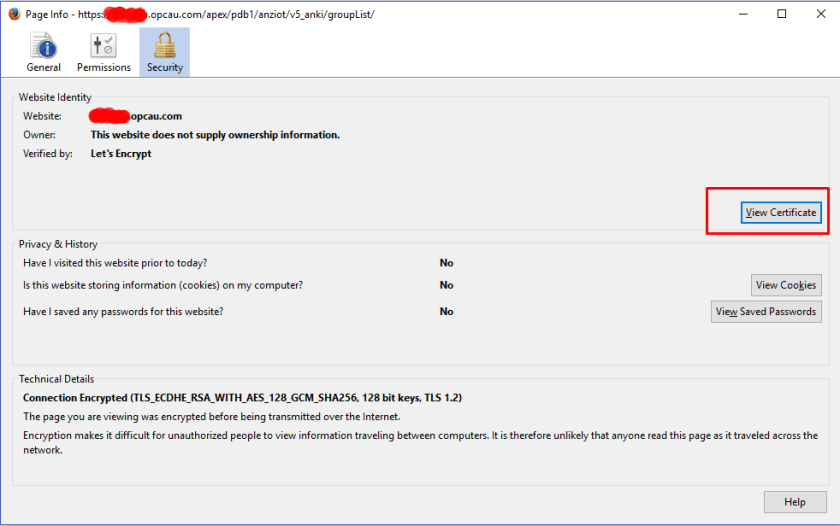The width and height of the screenshot is (840, 526).
Task: Click the Security padlock icon
Action: [x=164, y=46]
